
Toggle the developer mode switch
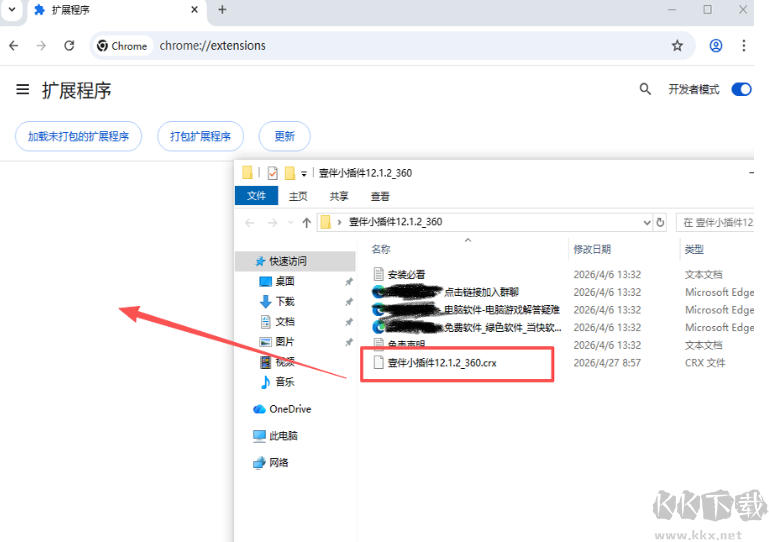pyautogui.click(x=741, y=89)
